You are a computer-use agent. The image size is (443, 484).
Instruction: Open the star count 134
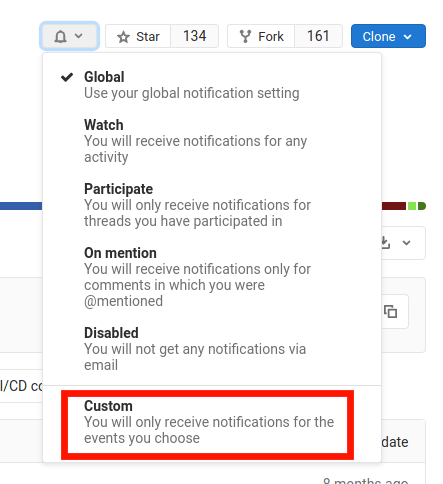pos(195,36)
